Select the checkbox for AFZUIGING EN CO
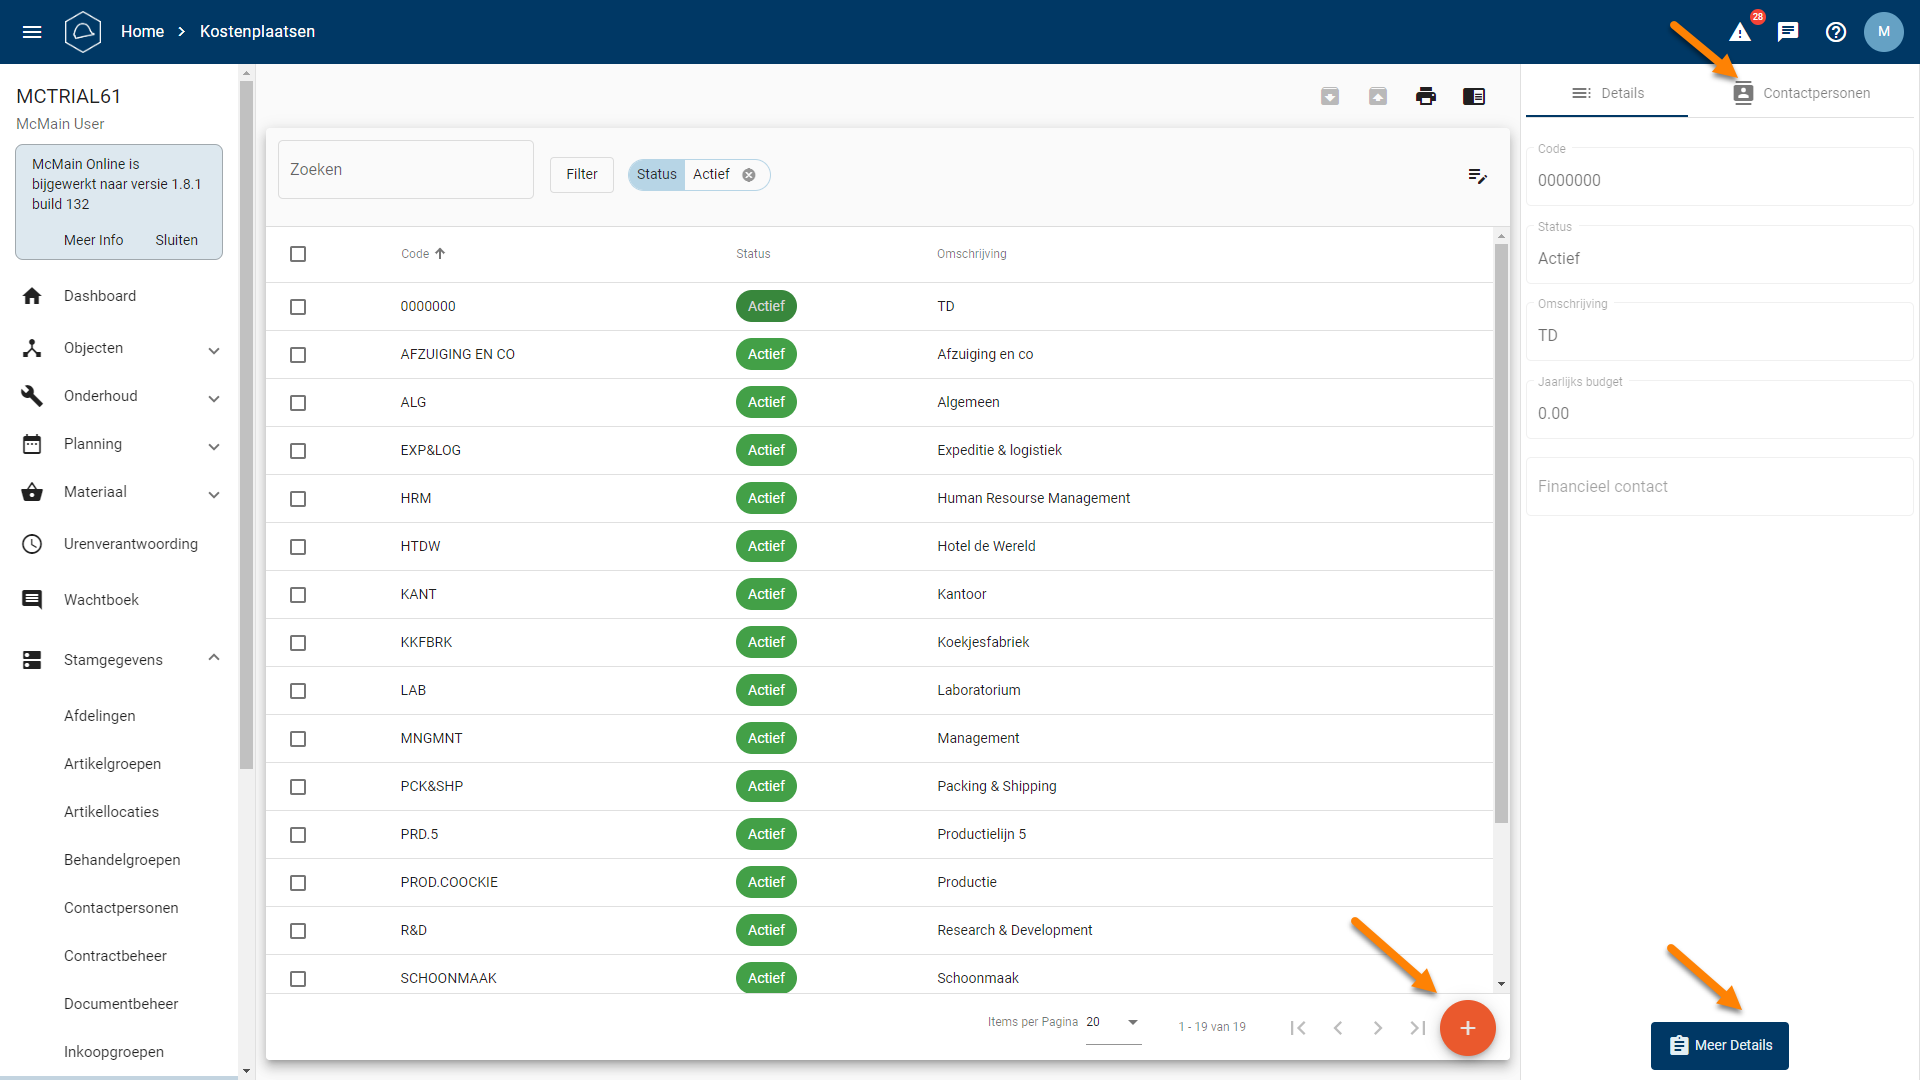Viewport: 1920px width, 1080px height. pyautogui.click(x=298, y=355)
